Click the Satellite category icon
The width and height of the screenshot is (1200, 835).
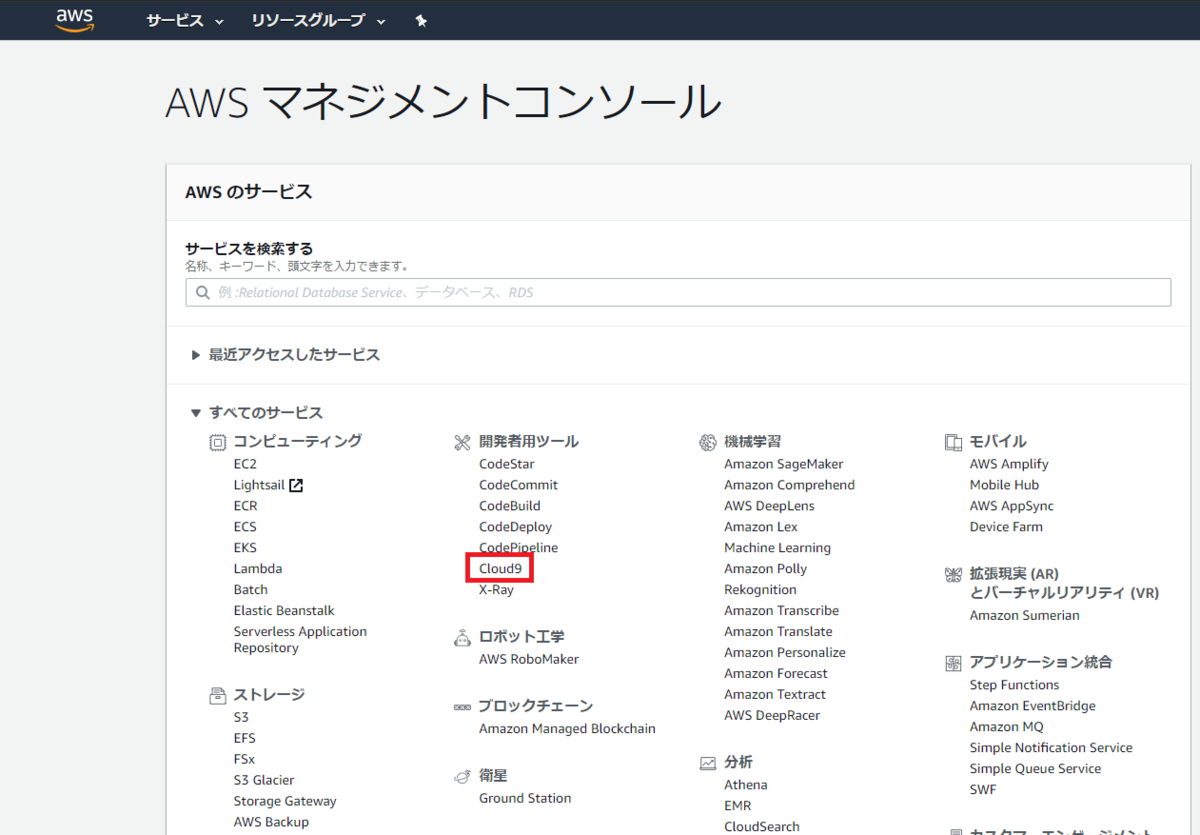click(x=462, y=776)
